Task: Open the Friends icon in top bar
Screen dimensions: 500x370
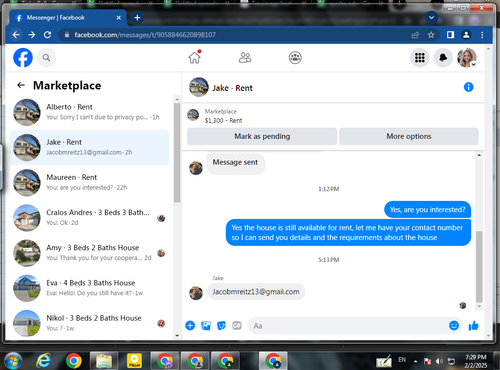Action: tap(245, 58)
